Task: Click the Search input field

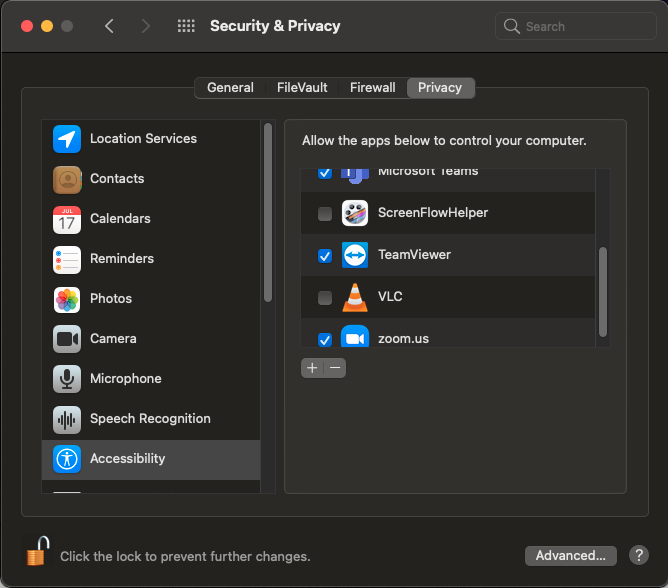Action: click(576, 26)
